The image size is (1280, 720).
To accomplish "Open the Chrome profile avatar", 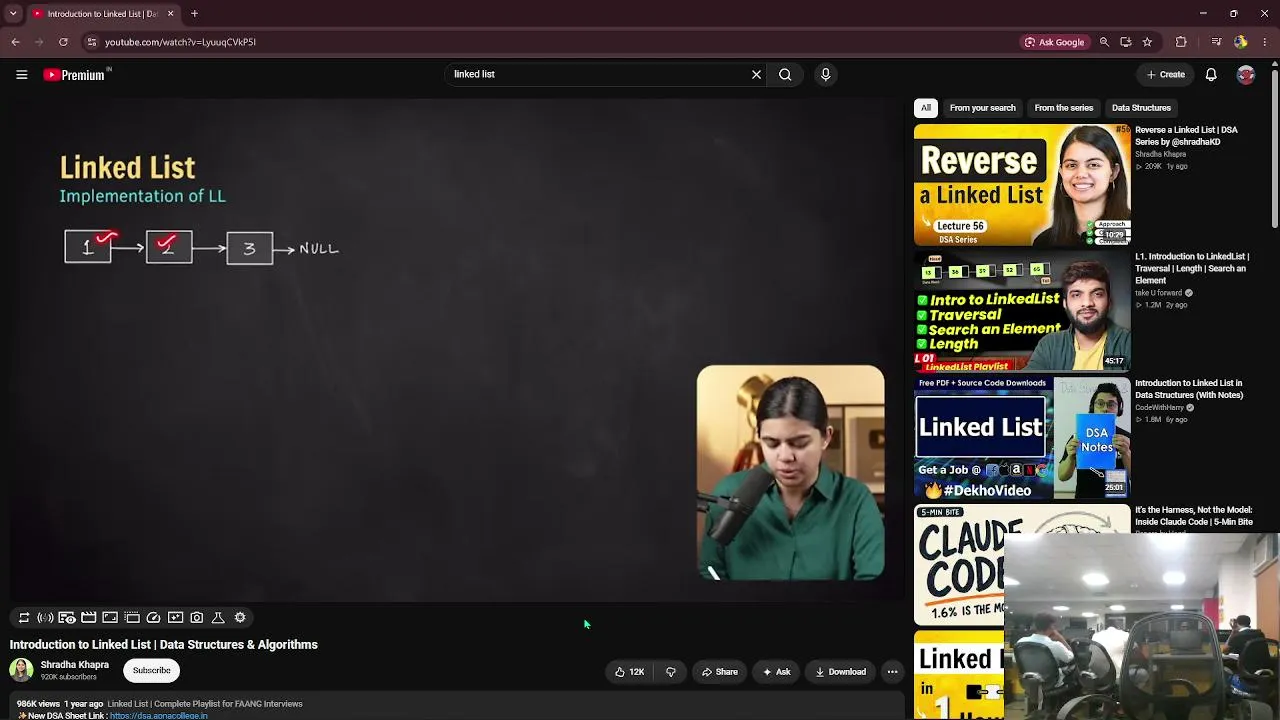I will click(1241, 42).
